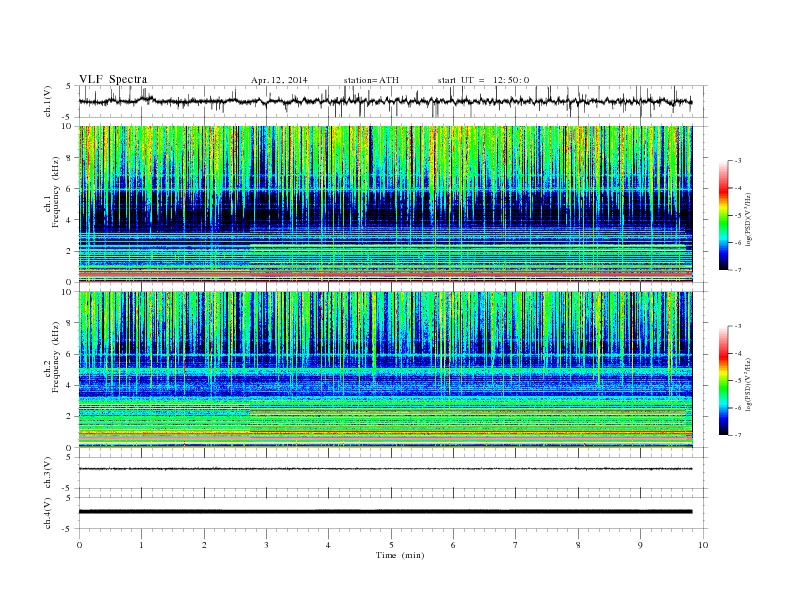The width and height of the screenshot is (792, 612).
Task: Click the ch.2 color bar 'log(PSD)(V²/Hz)' label
Action: [749, 384]
